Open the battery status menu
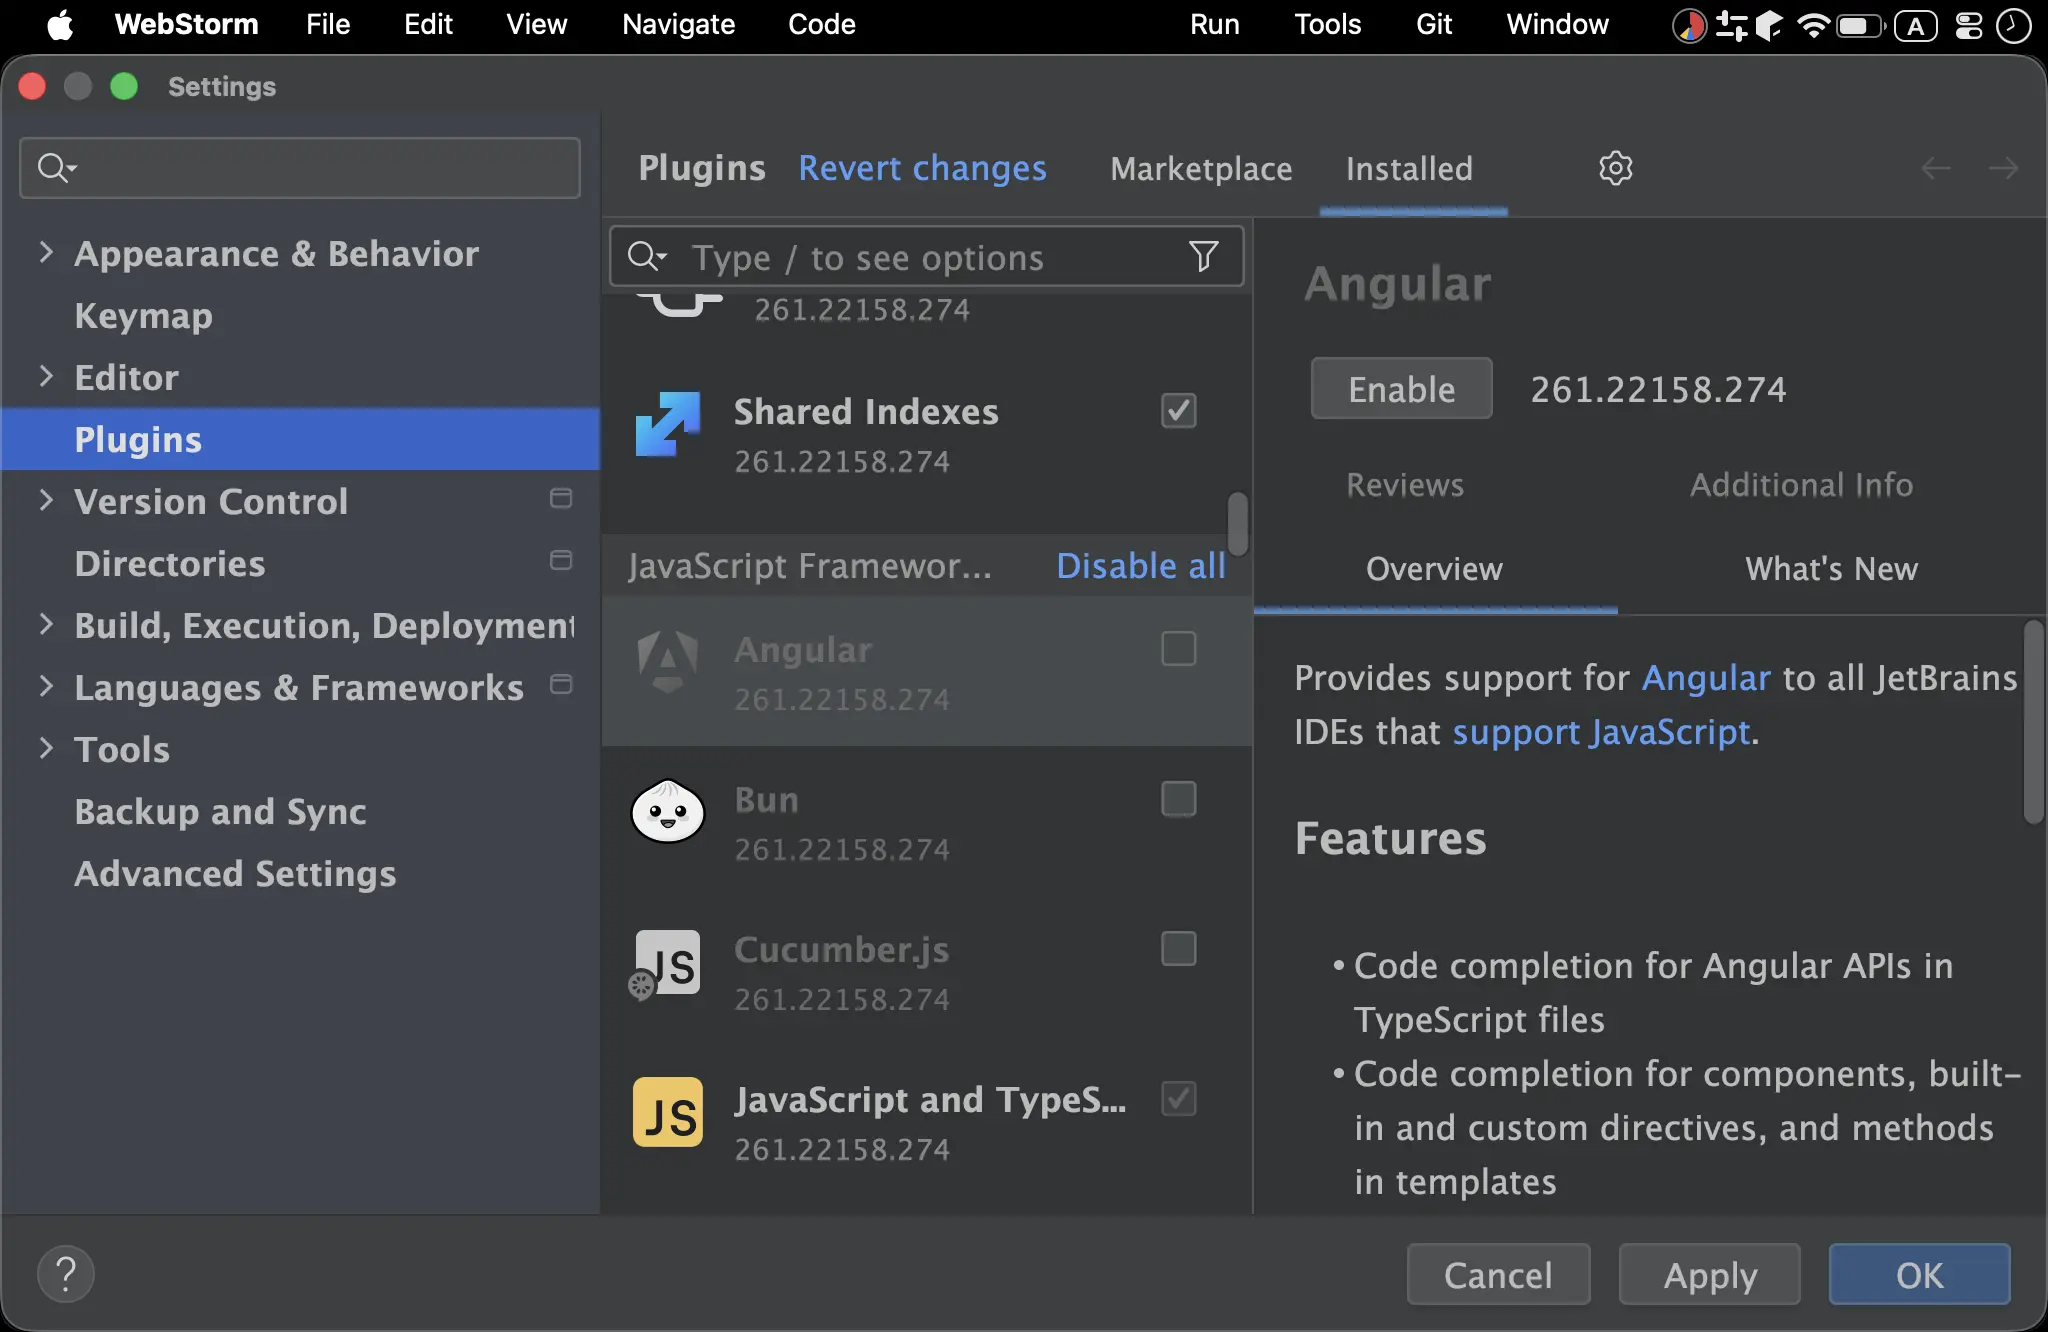The image size is (2048, 1332). coord(1860,25)
